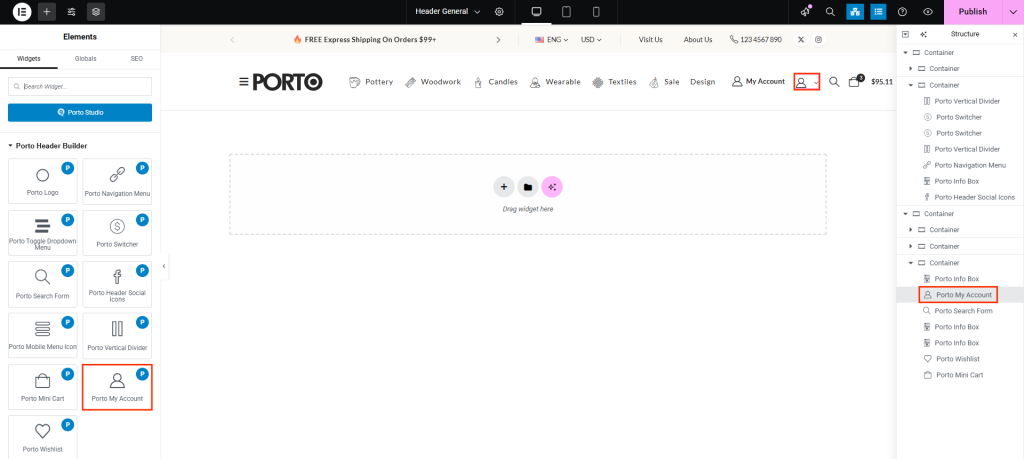Switch to tablet responsive mode

point(566,12)
